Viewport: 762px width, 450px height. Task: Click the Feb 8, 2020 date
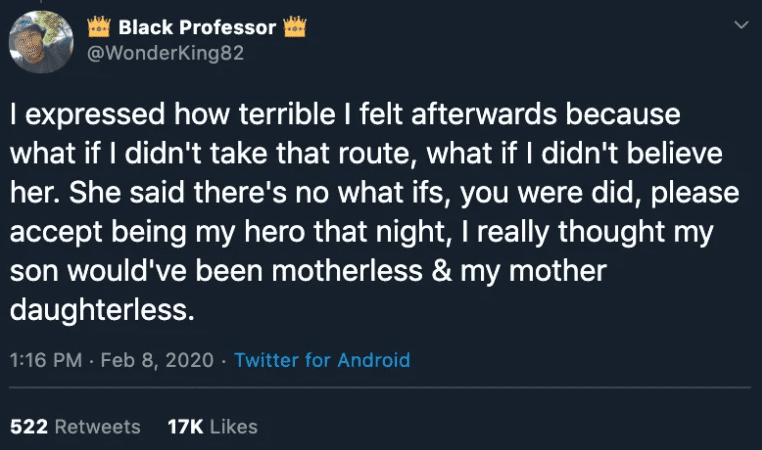pos(157,360)
